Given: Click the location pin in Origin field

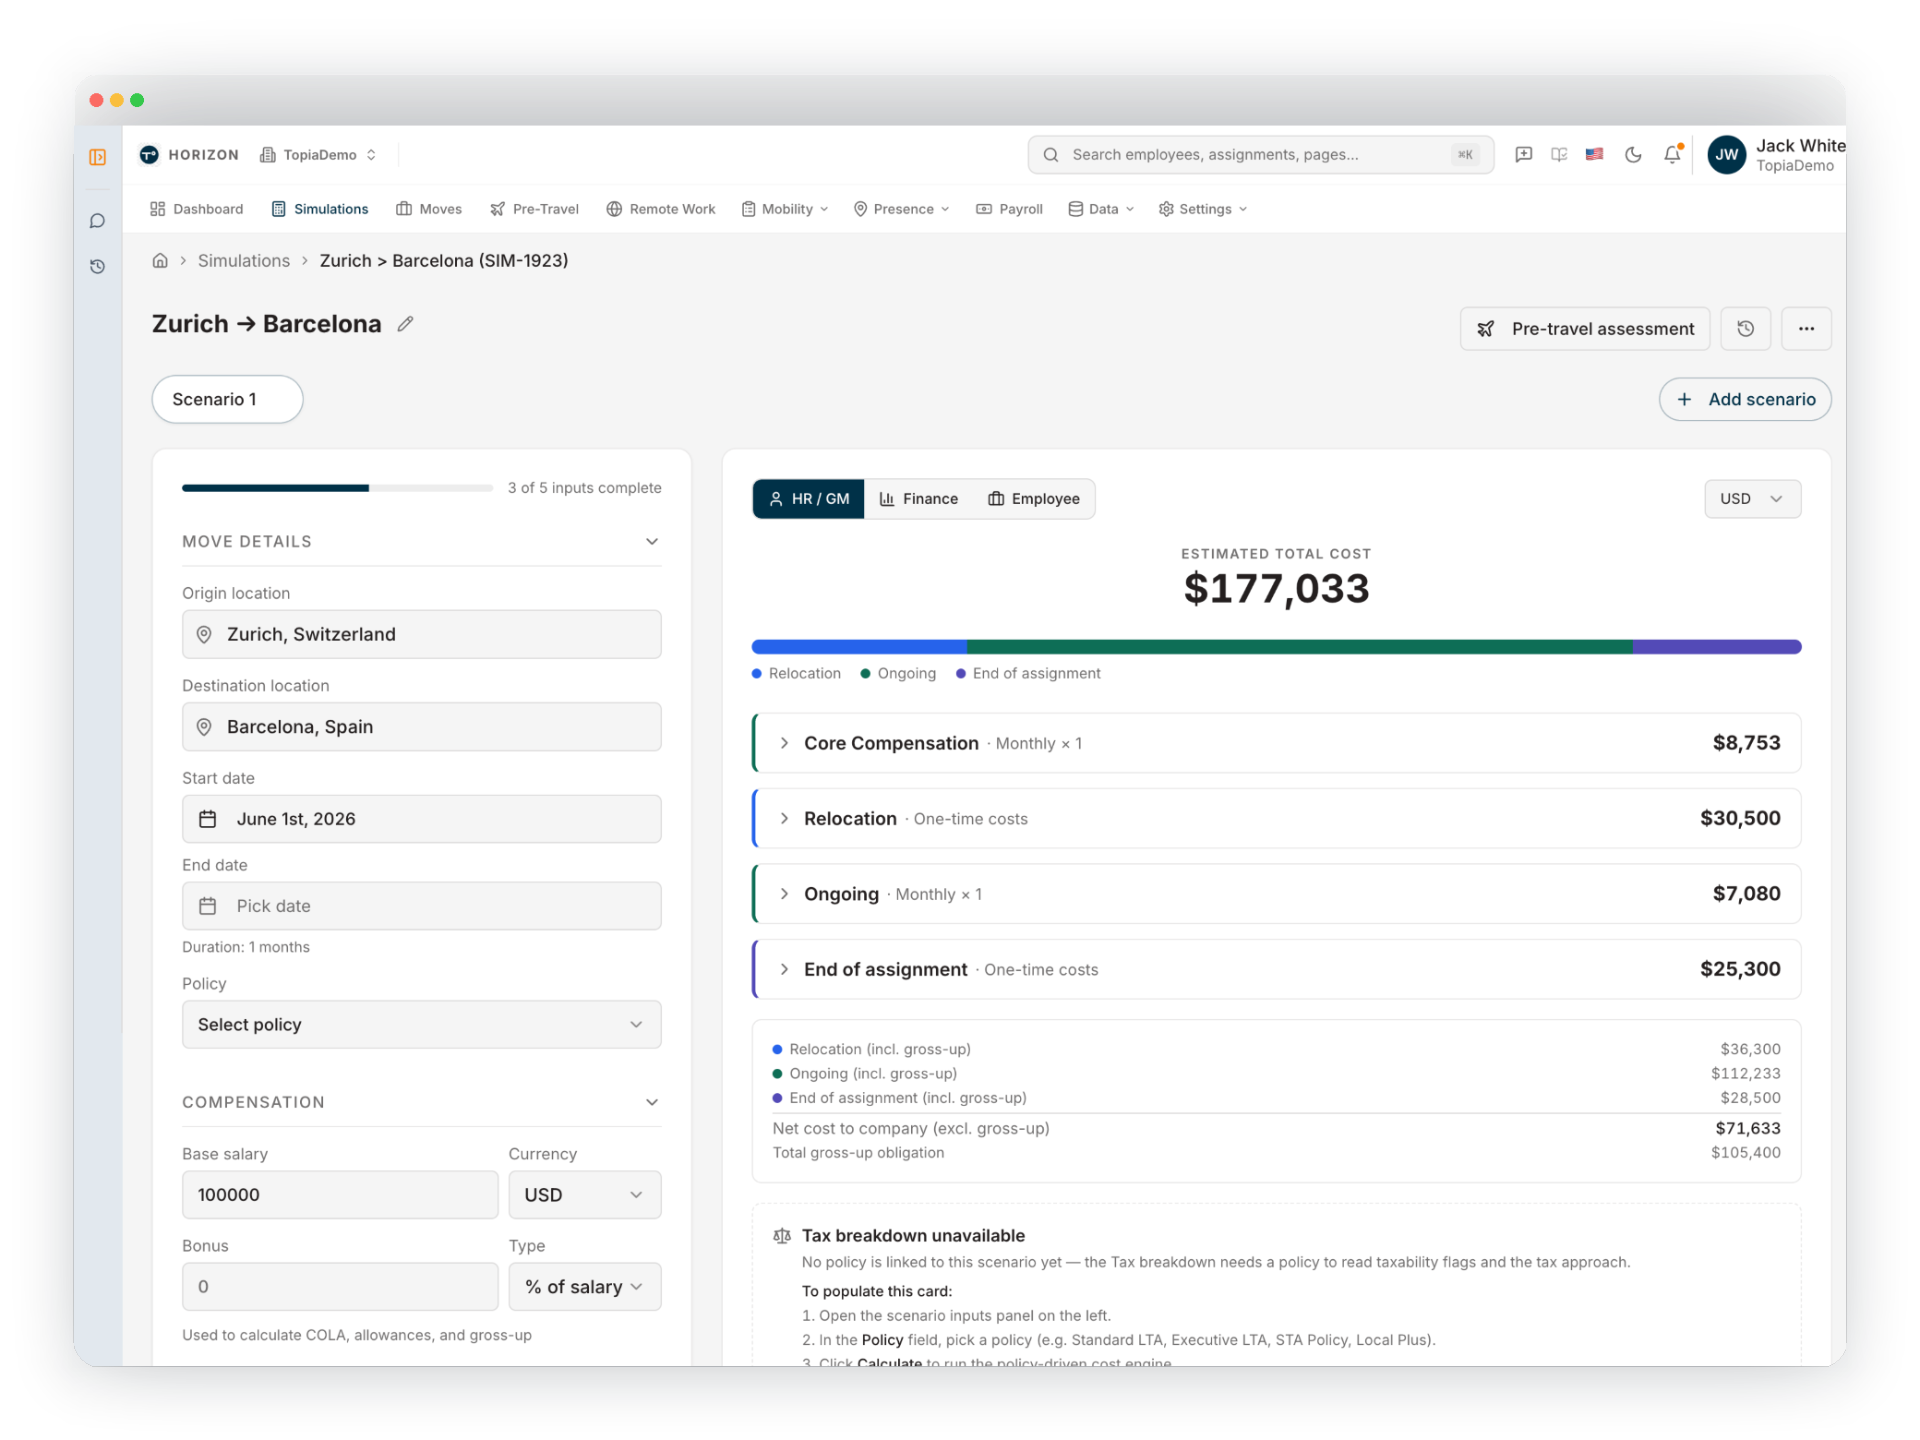Looking at the screenshot, I should click(x=204, y=635).
